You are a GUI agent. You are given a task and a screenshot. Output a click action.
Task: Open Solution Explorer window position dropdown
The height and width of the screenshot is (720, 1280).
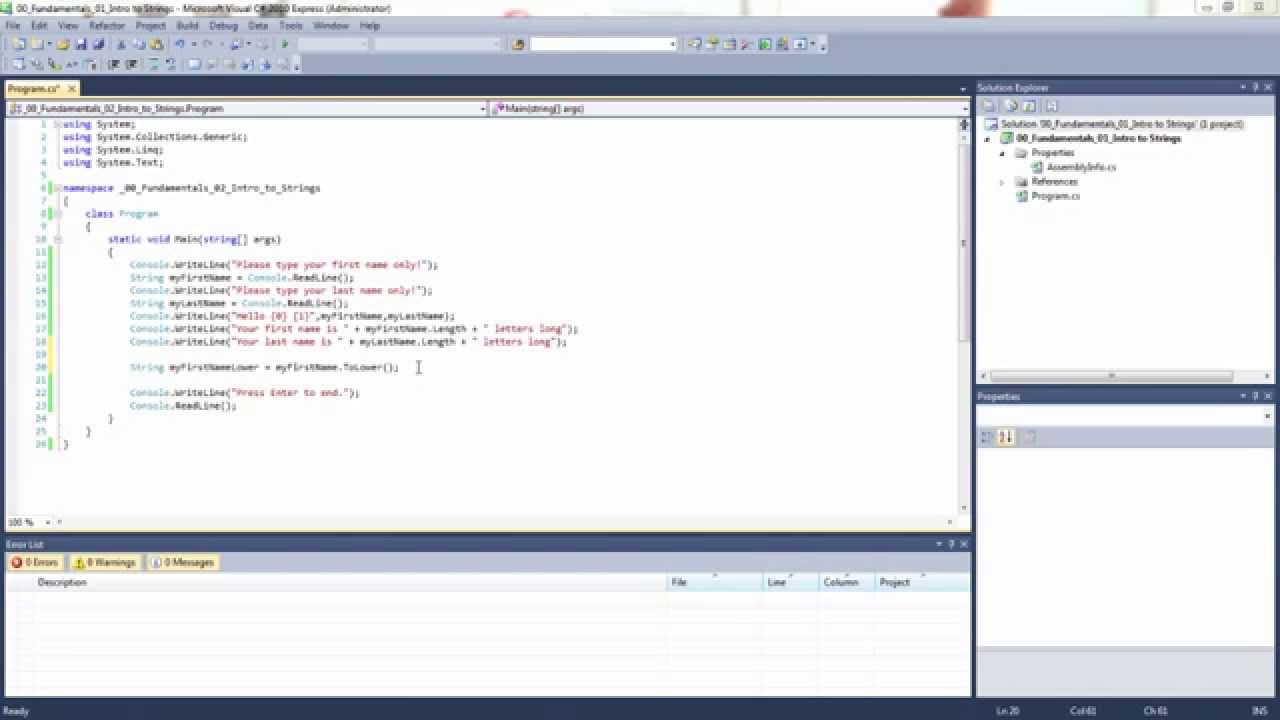[1242, 88]
